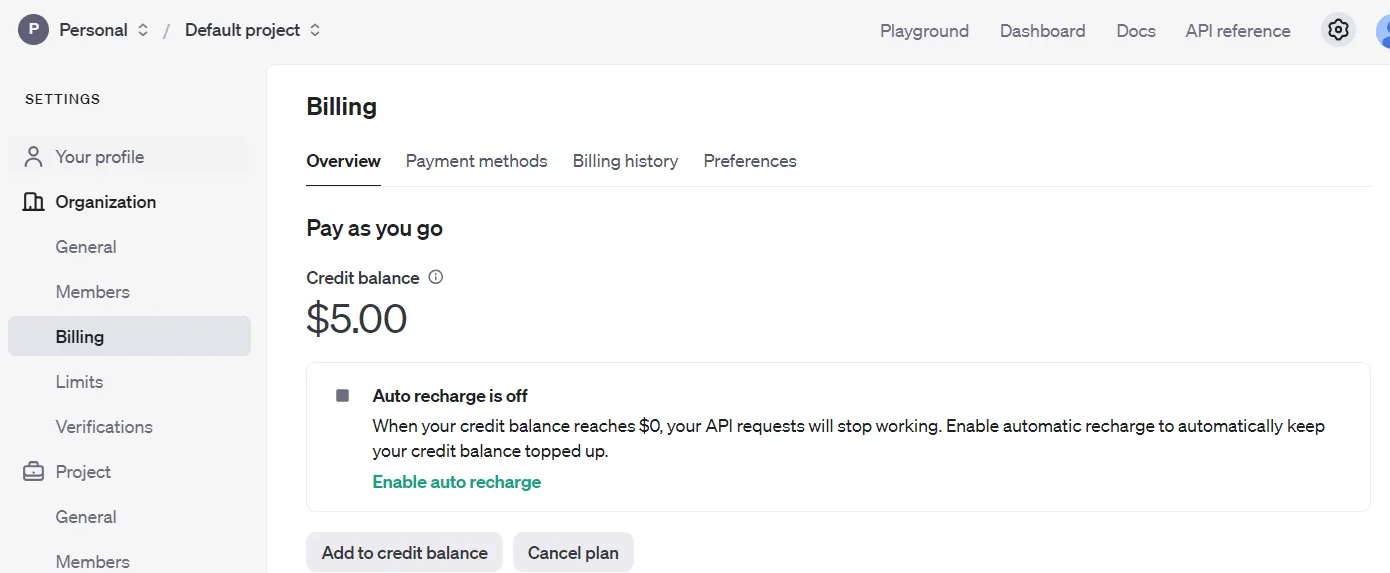Click Enable auto recharge link
The width and height of the screenshot is (1390, 573).
click(457, 482)
